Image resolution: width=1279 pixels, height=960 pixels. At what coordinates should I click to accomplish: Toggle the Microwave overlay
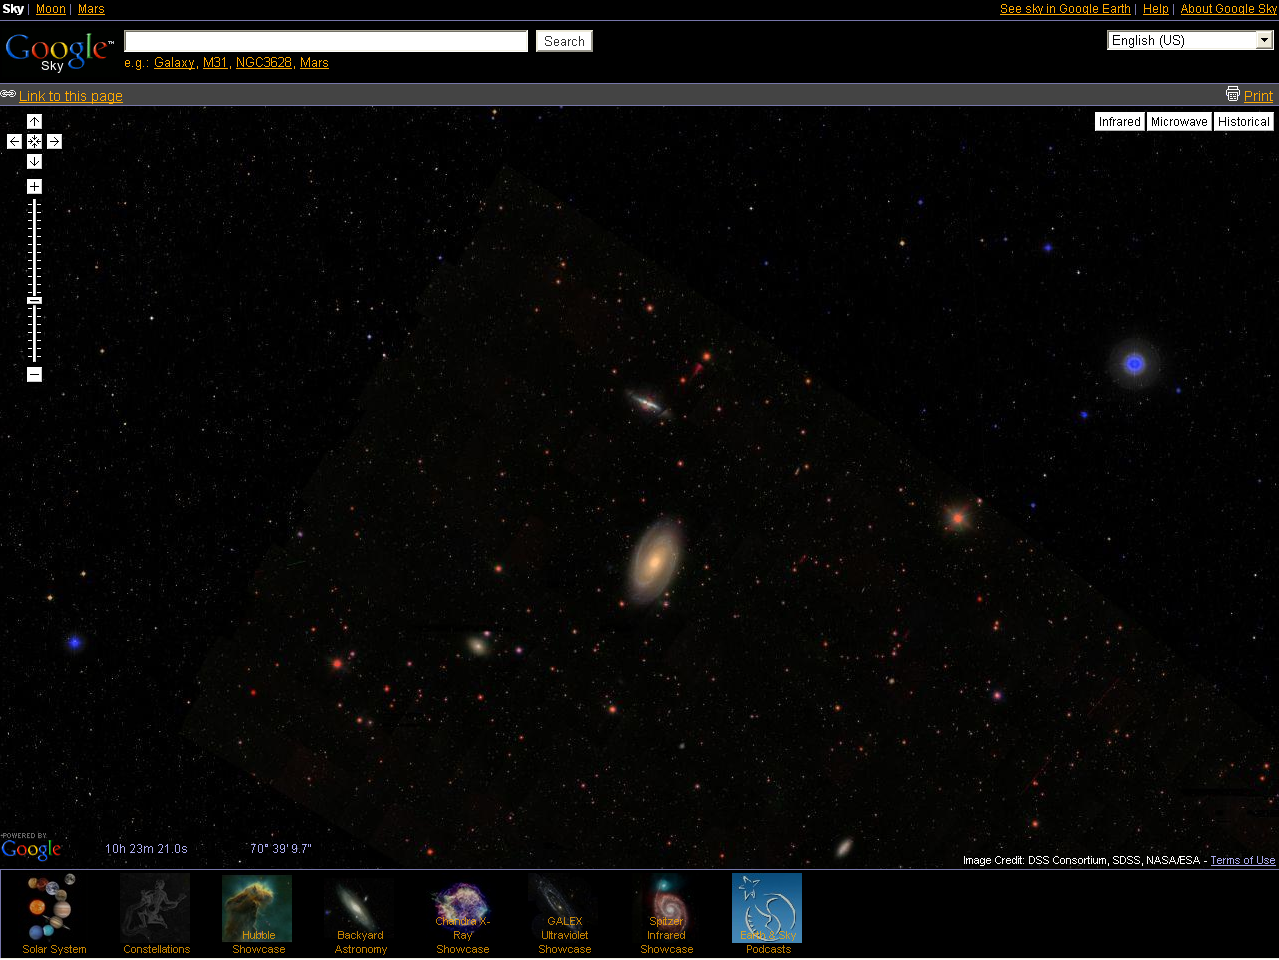coord(1179,122)
